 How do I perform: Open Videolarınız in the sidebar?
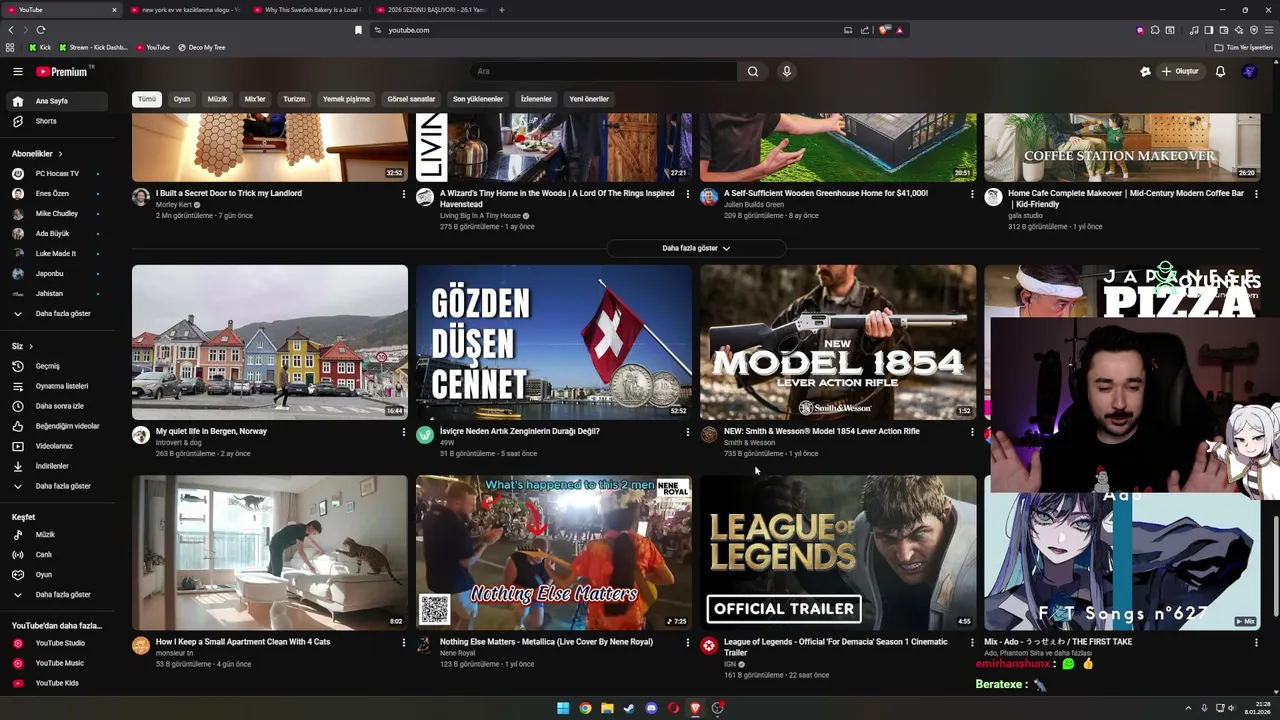(55, 446)
